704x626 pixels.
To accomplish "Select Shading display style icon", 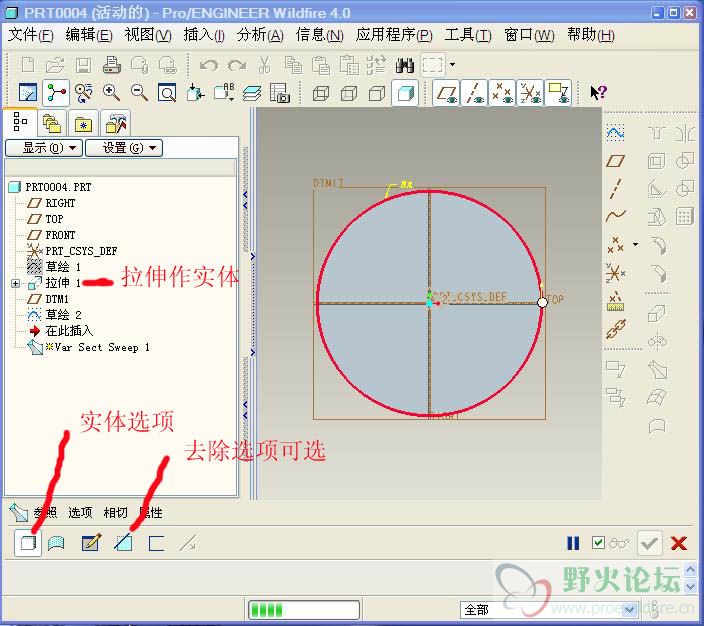I will [405, 93].
